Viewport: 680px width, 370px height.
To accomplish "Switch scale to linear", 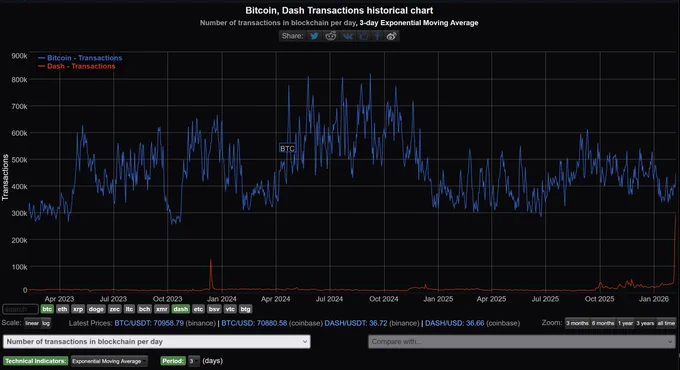I will (x=32, y=323).
